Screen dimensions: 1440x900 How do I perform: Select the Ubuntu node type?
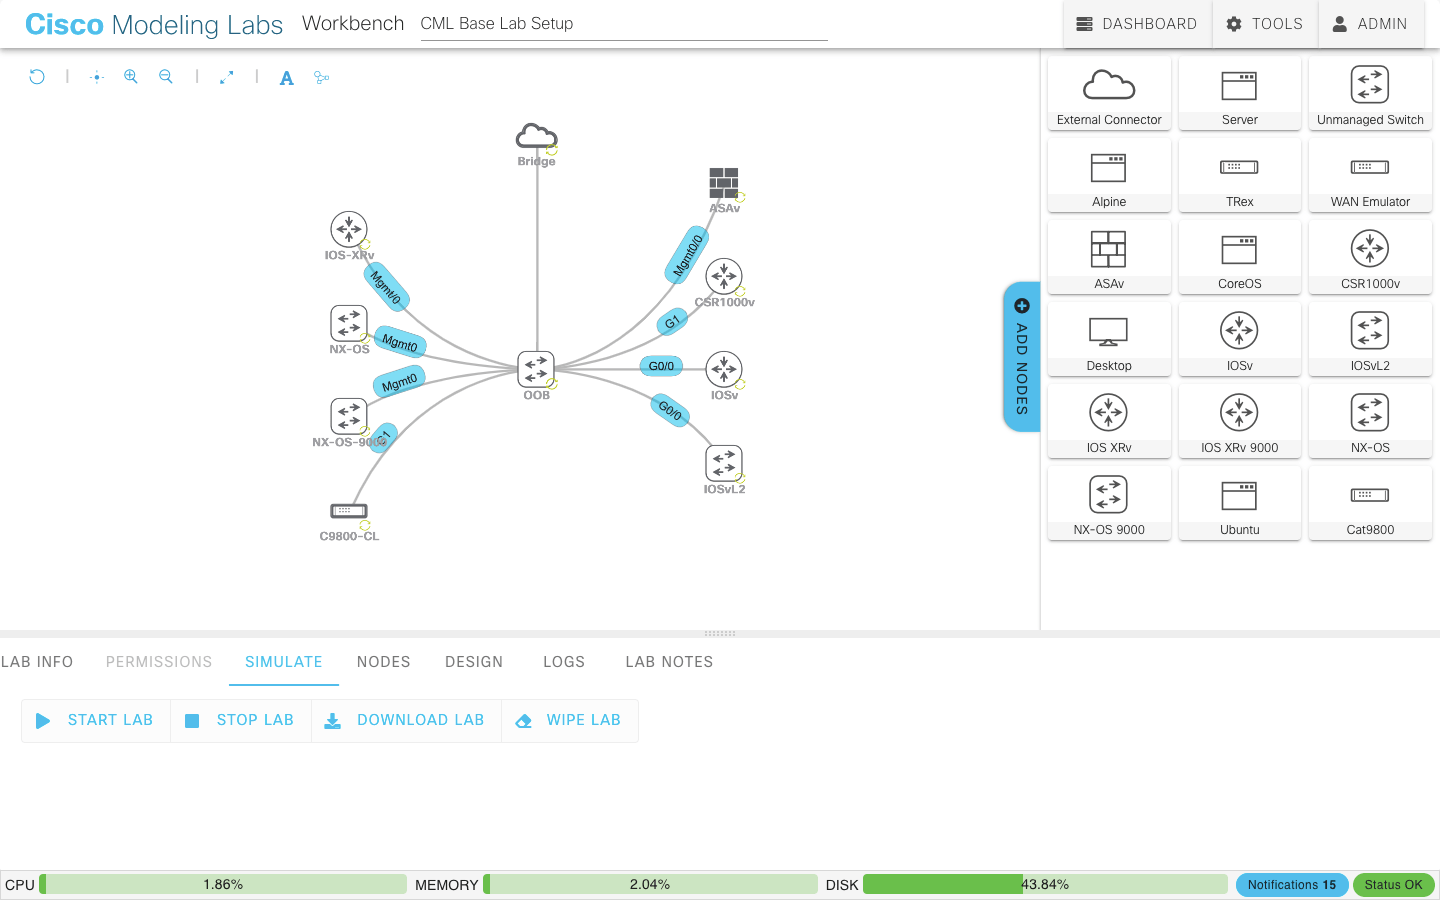pos(1240,503)
